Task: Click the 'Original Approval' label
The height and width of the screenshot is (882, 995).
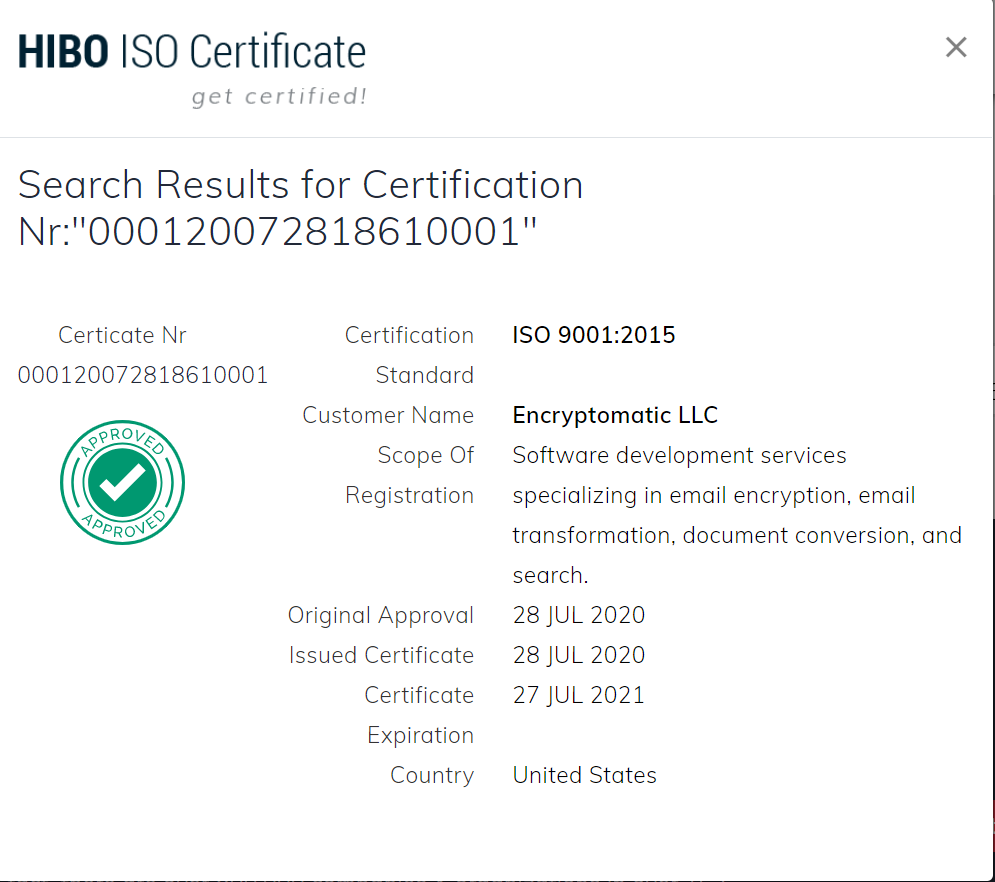Action: pos(381,615)
